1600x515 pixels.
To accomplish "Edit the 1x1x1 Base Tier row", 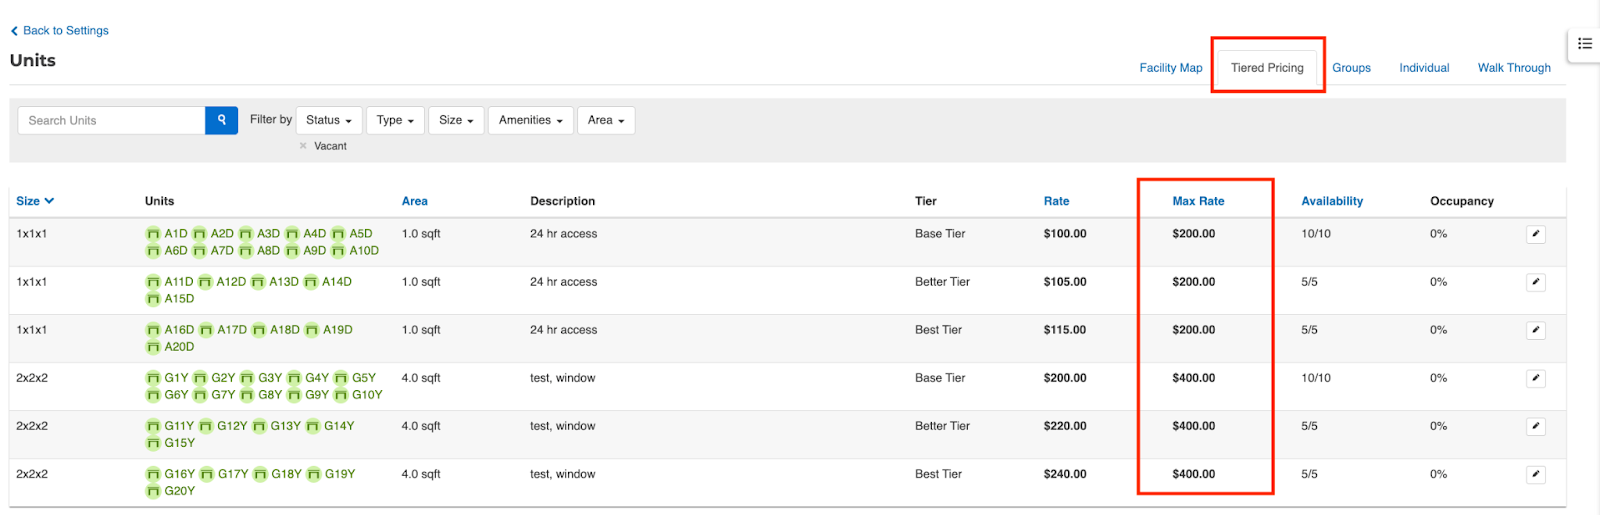I will [x=1535, y=234].
